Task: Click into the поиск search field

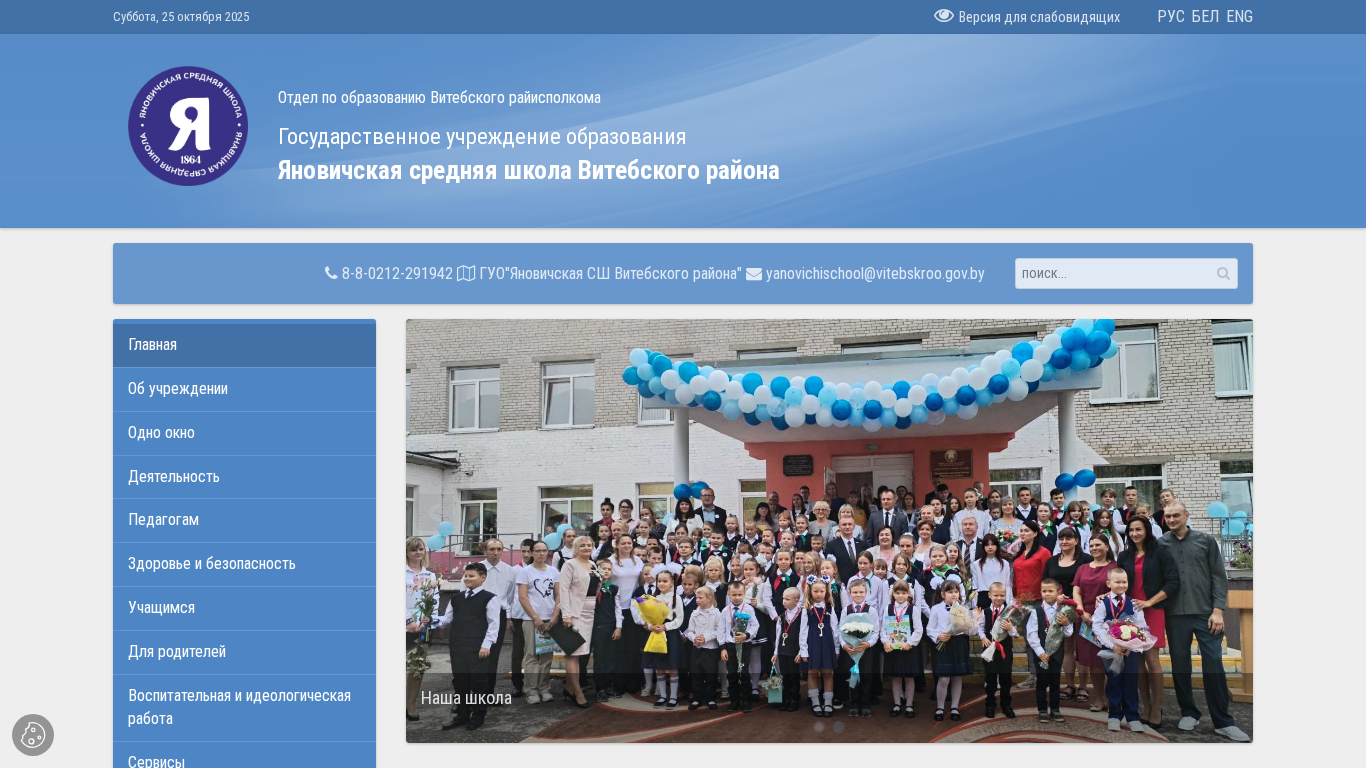Action: click(x=1110, y=274)
